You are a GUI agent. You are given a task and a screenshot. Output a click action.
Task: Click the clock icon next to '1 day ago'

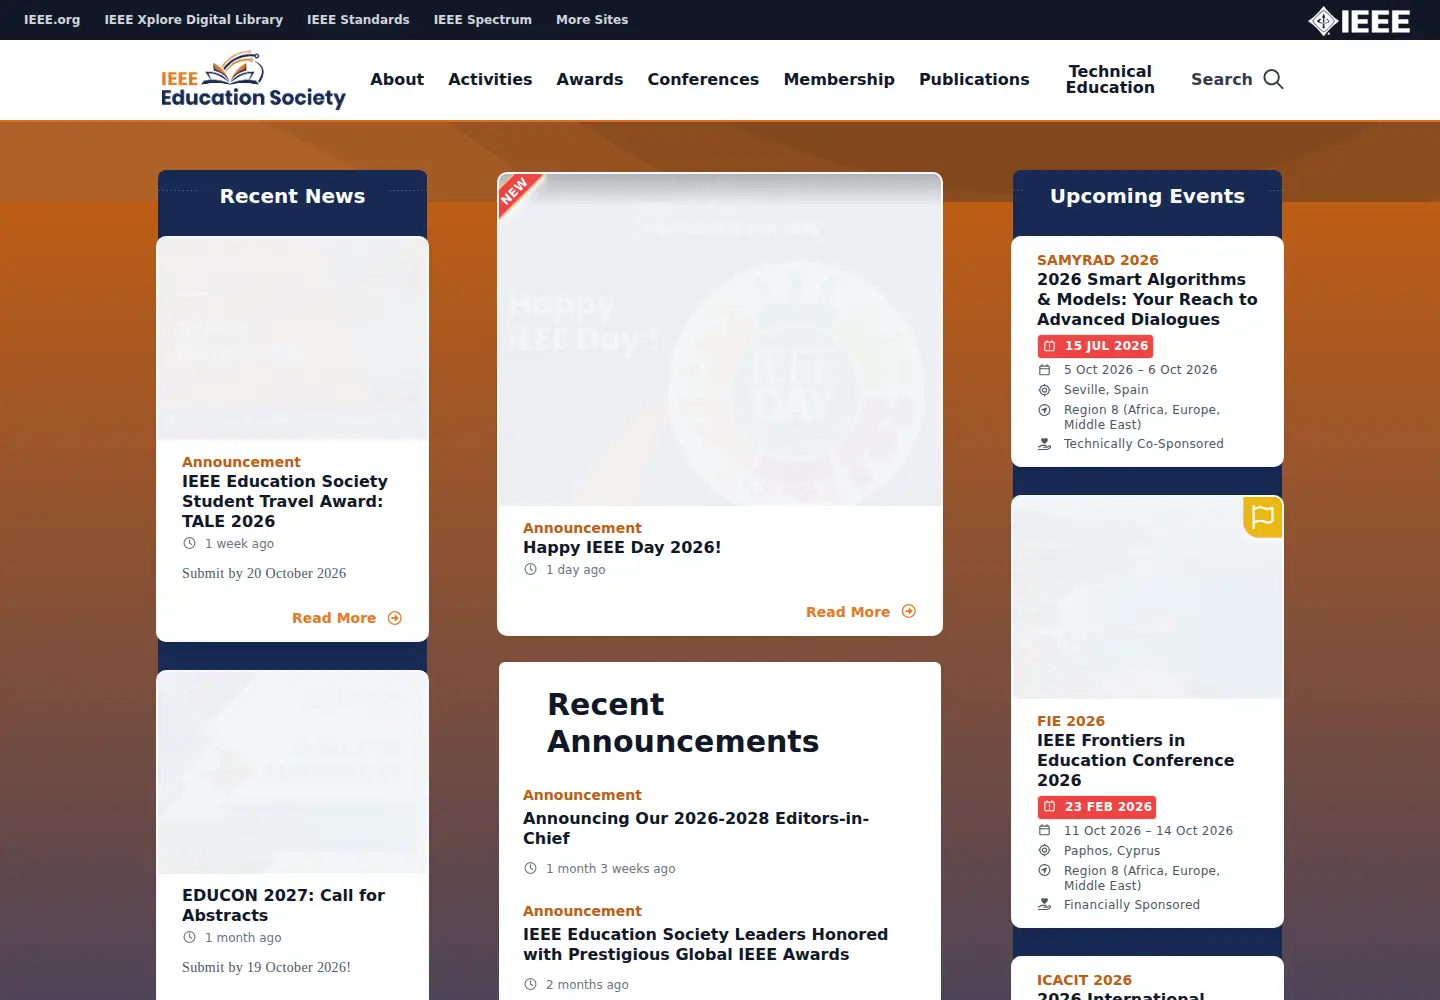pos(530,569)
